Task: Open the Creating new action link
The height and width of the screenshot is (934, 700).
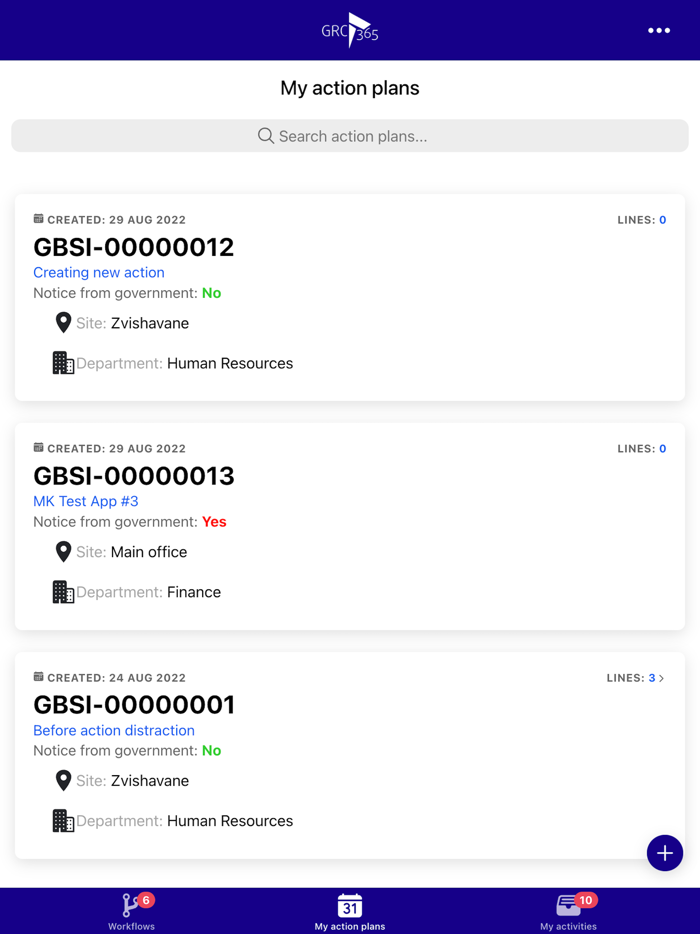Action: click(x=98, y=272)
